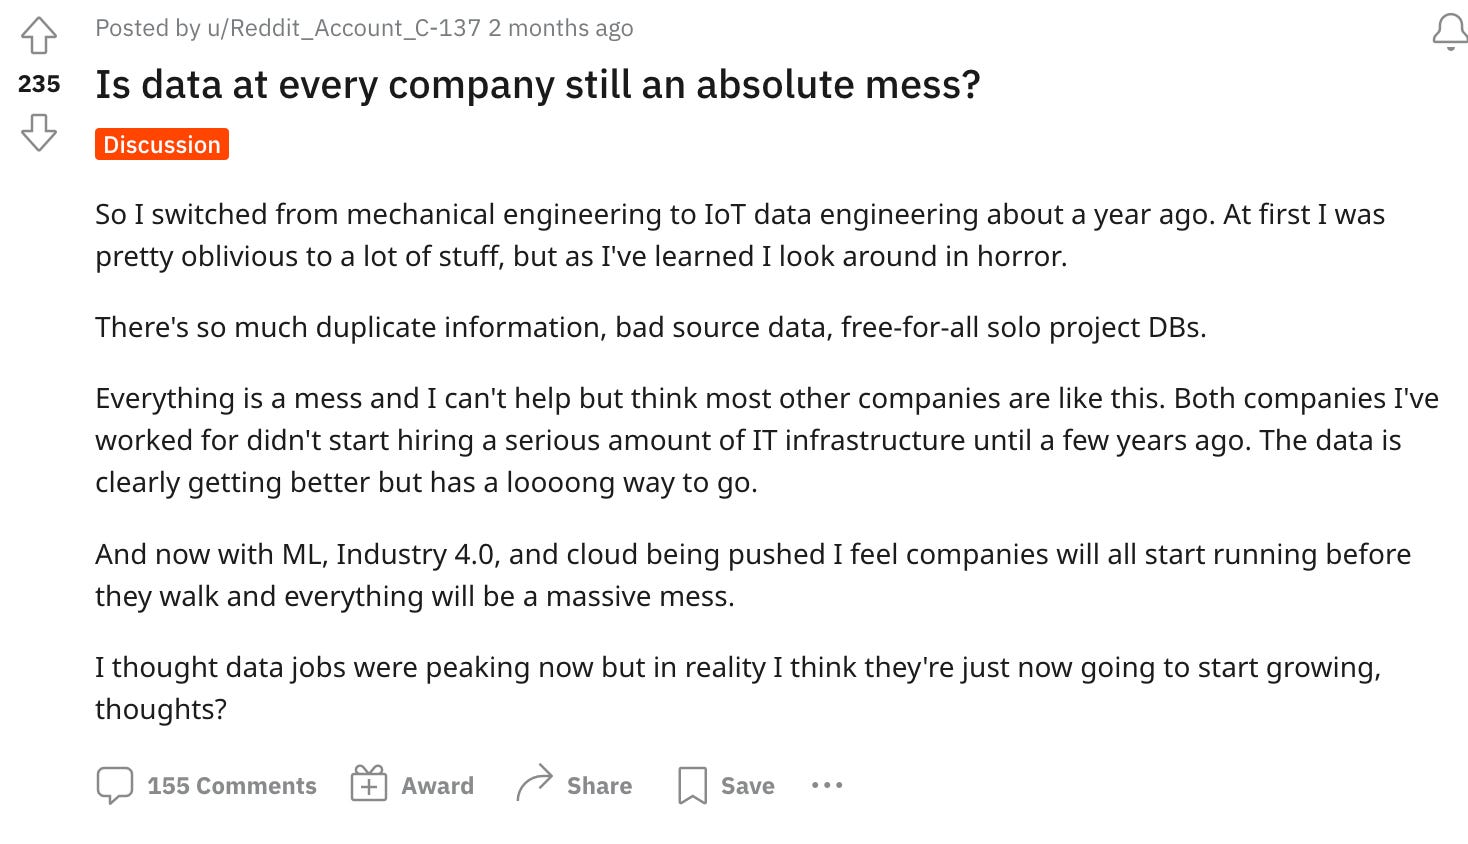Open the thread titled about messy company data
This screenshot has height=844, width=1468.
[x=539, y=85]
